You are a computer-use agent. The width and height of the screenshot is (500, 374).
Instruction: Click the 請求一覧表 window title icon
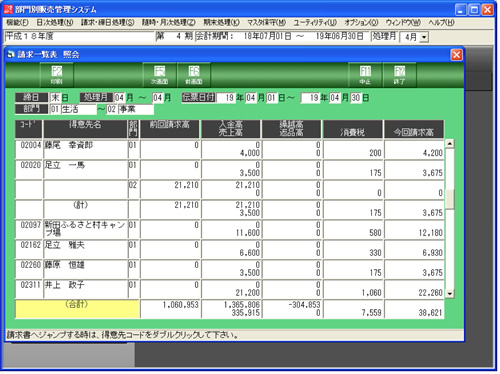[11, 55]
